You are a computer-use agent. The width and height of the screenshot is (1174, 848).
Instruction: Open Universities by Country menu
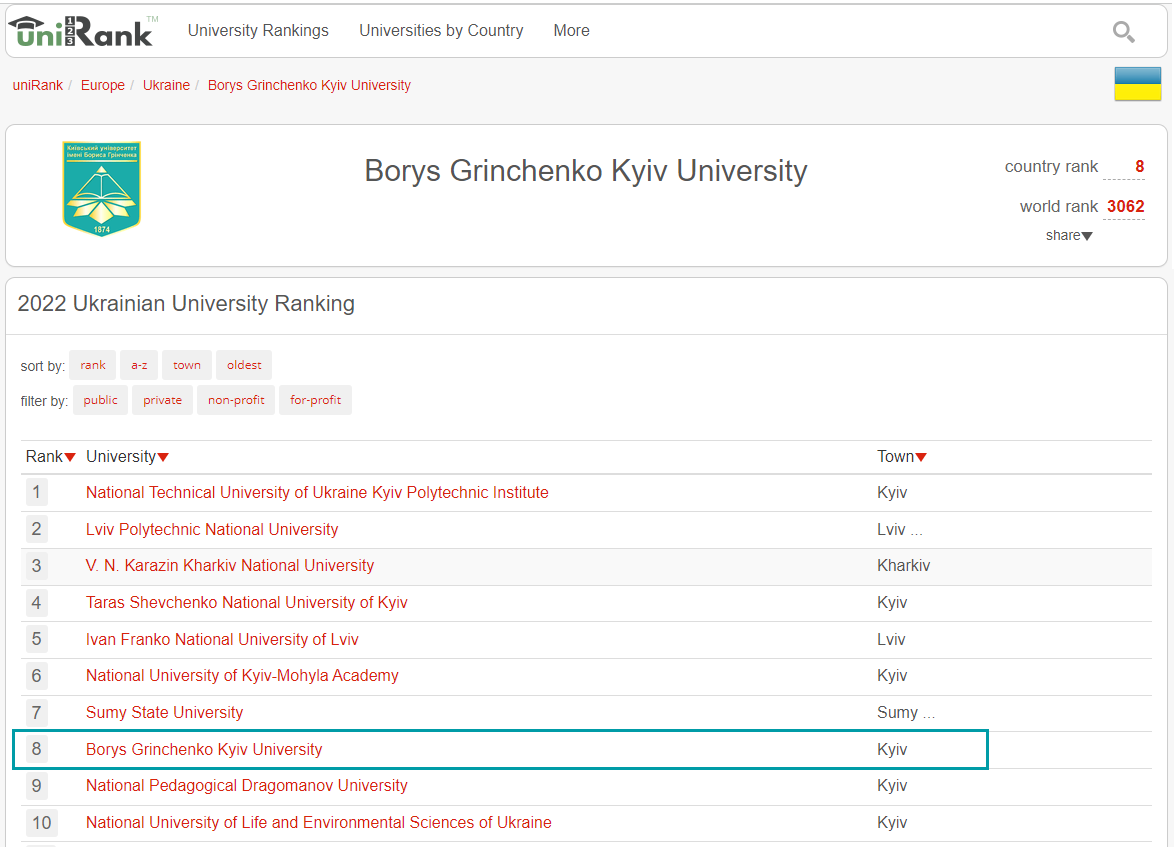[441, 31]
